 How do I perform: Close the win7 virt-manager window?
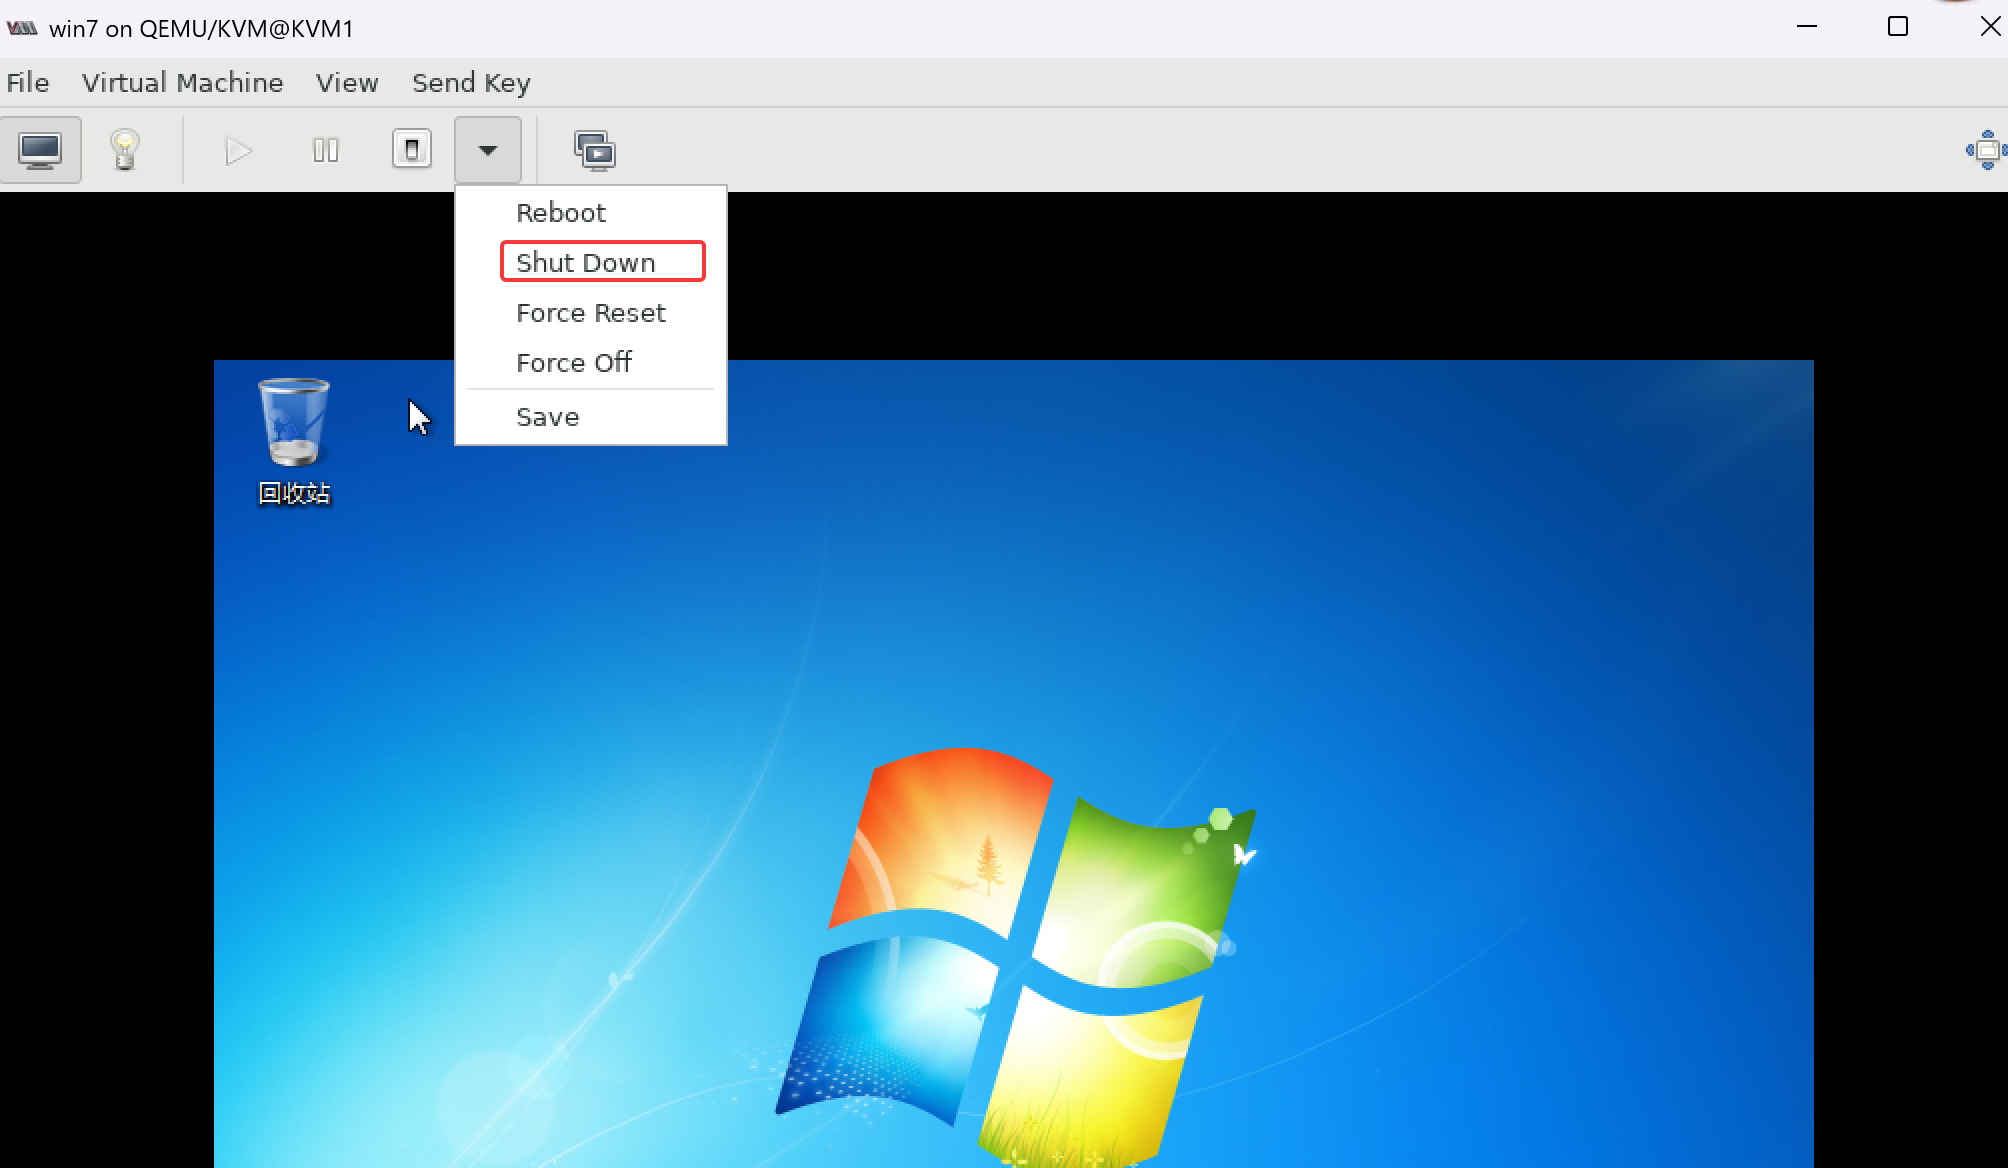(x=1990, y=27)
